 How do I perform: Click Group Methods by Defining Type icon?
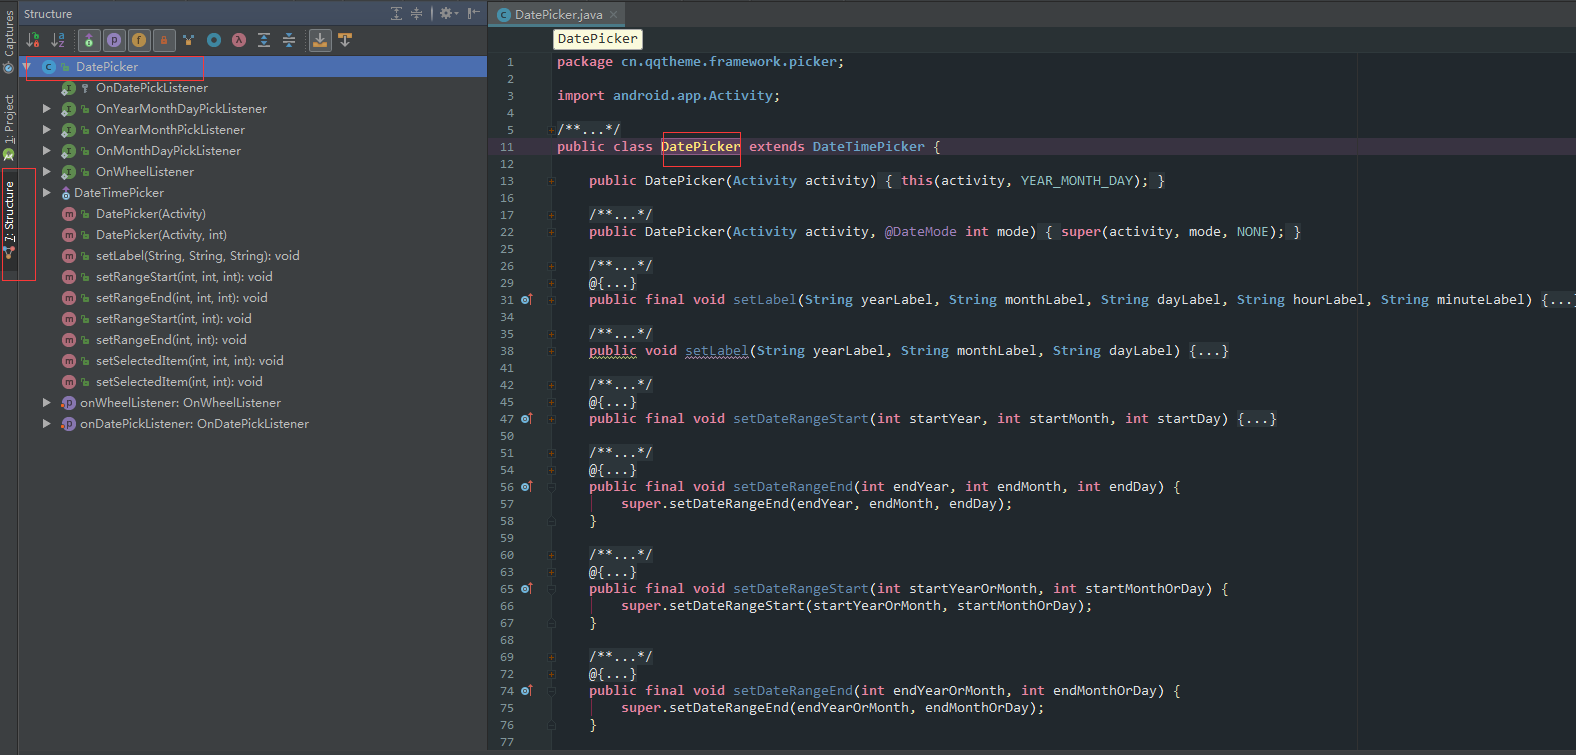(189, 40)
